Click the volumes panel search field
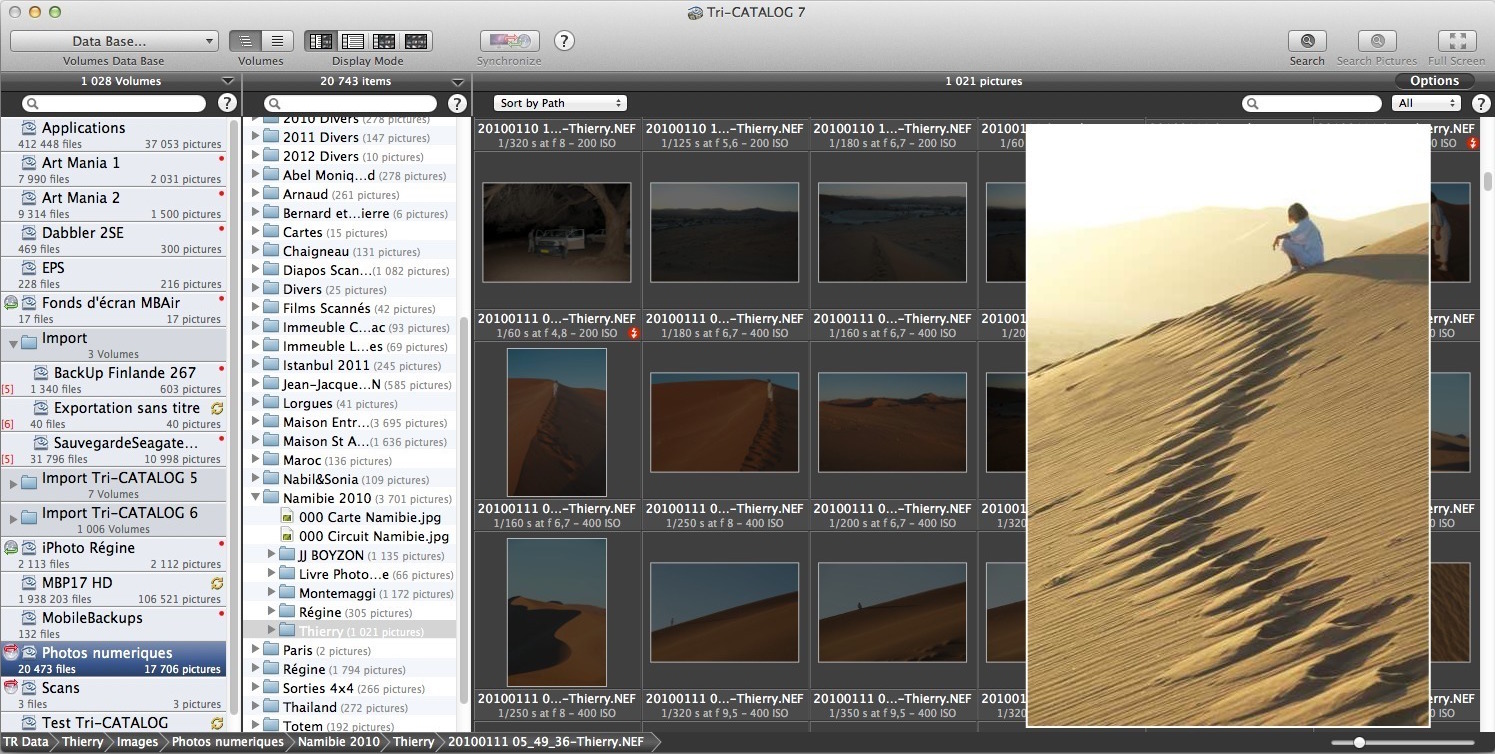Viewport: 1495px width, 754px height. pyautogui.click(x=114, y=103)
